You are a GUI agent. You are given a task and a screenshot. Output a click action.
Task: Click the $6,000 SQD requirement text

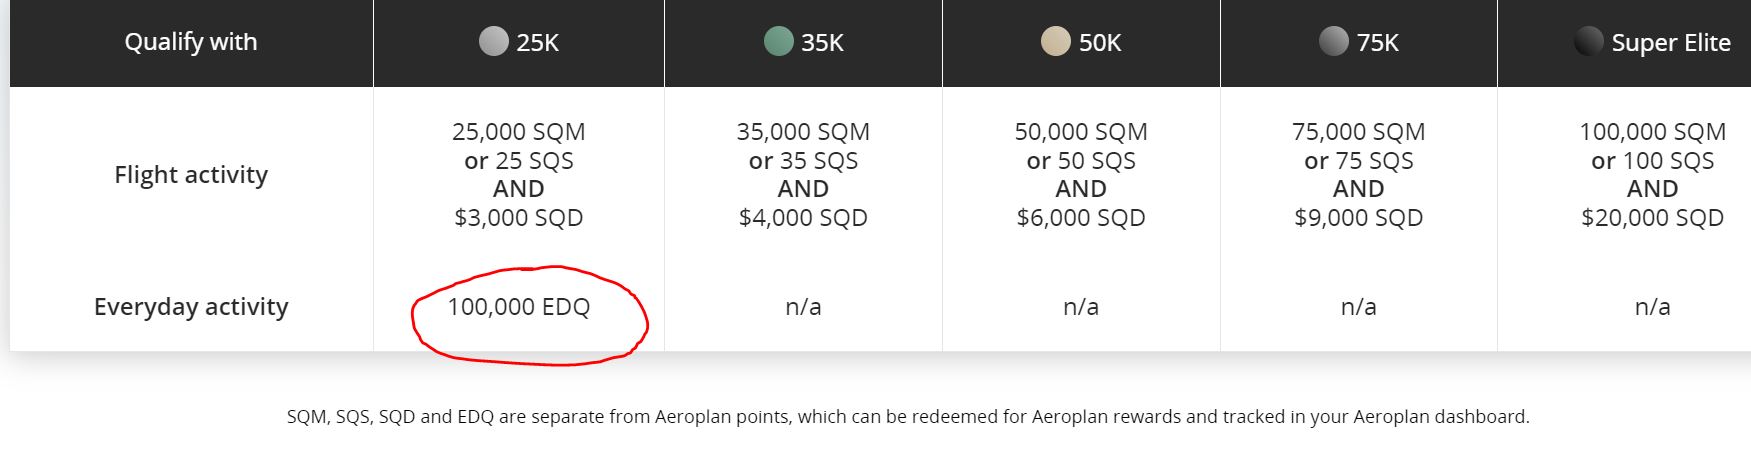pyautogui.click(x=1081, y=218)
